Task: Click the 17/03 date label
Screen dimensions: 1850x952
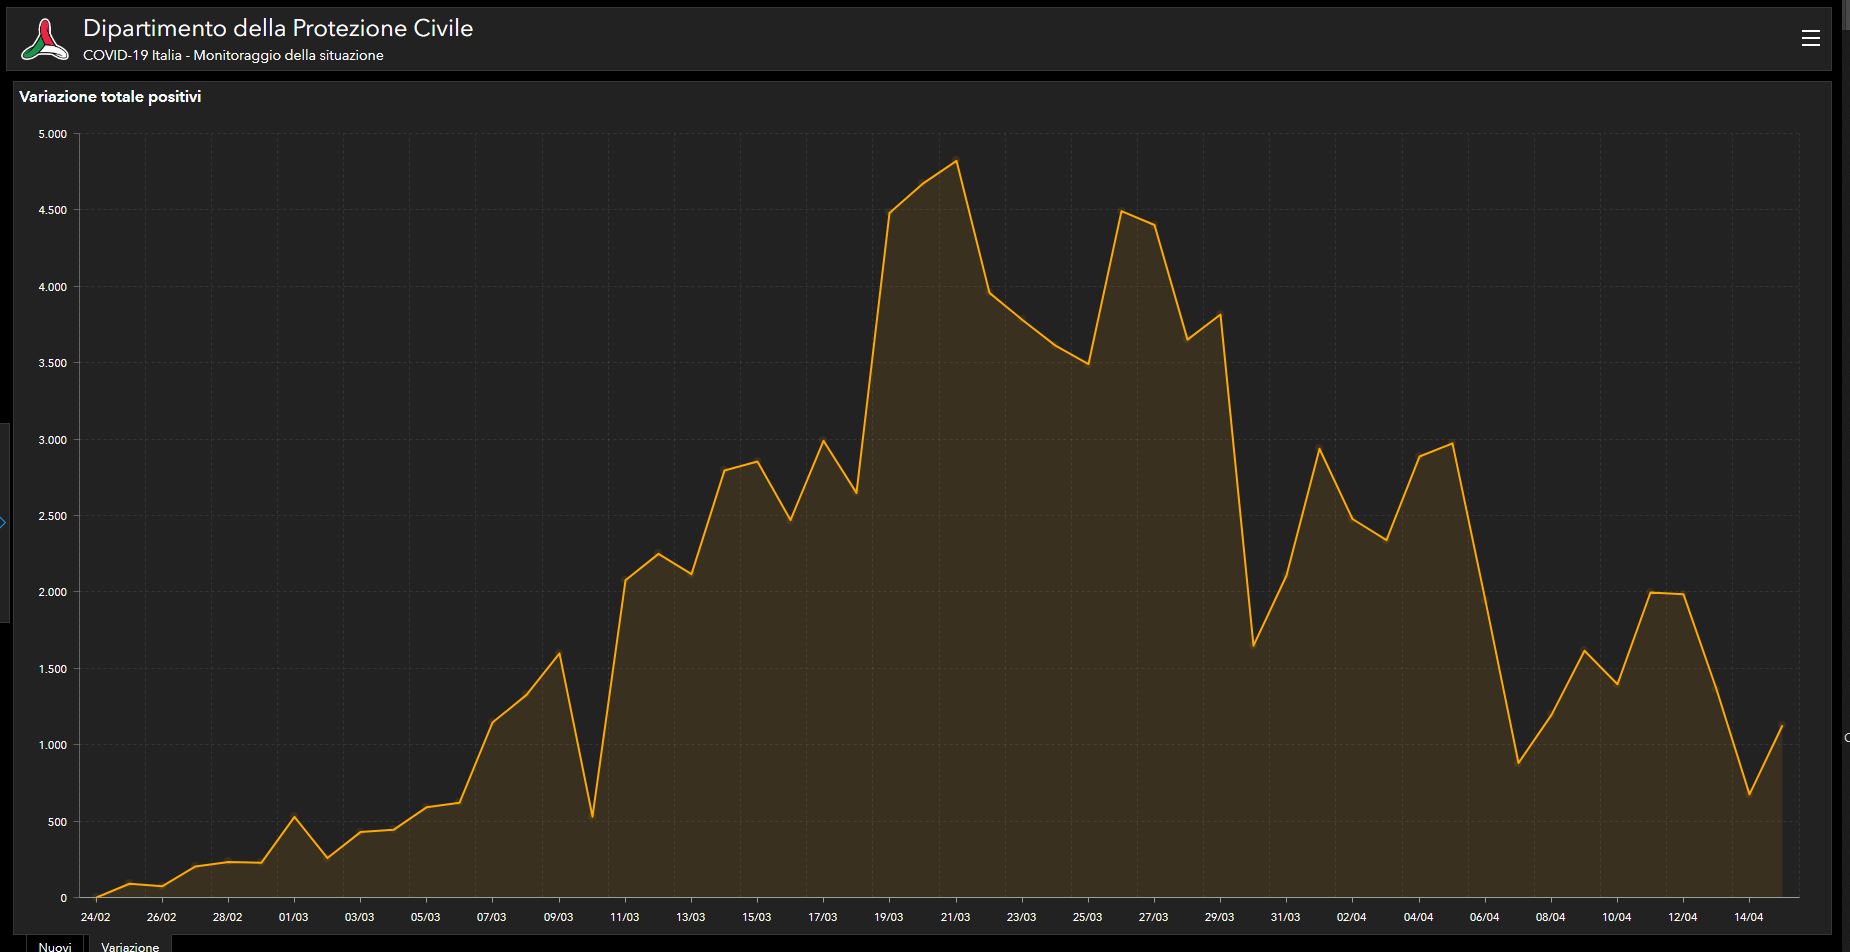Action: point(822,917)
